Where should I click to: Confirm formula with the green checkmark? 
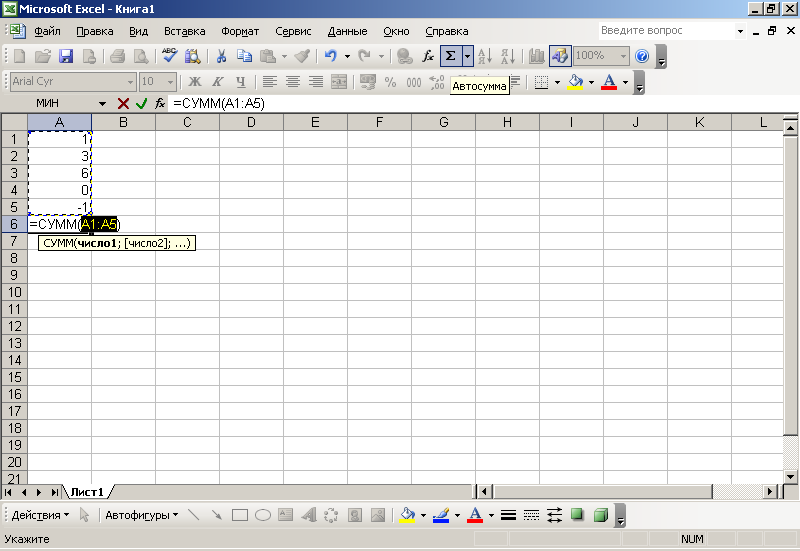coord(141,104)
